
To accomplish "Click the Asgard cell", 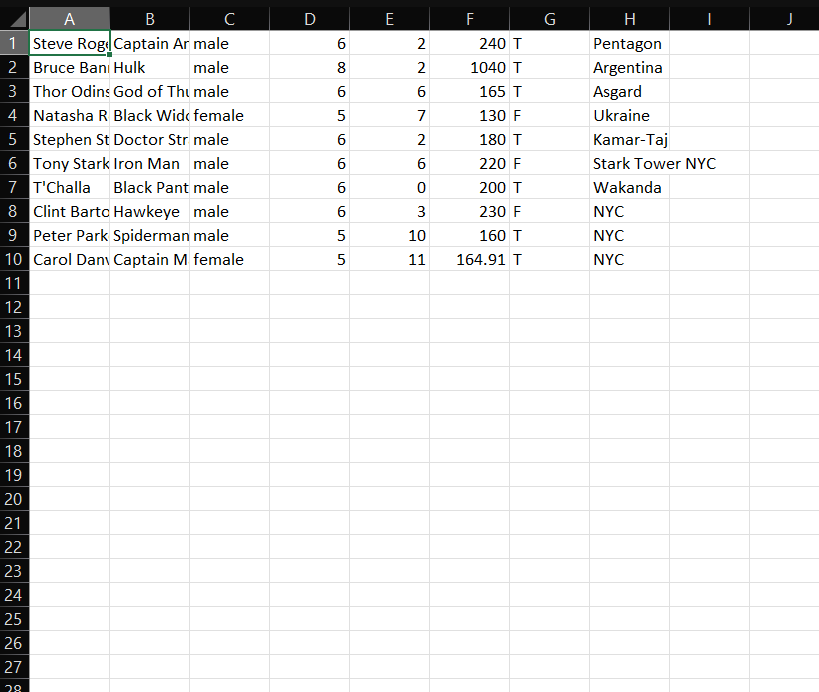I will coord(629,91).
